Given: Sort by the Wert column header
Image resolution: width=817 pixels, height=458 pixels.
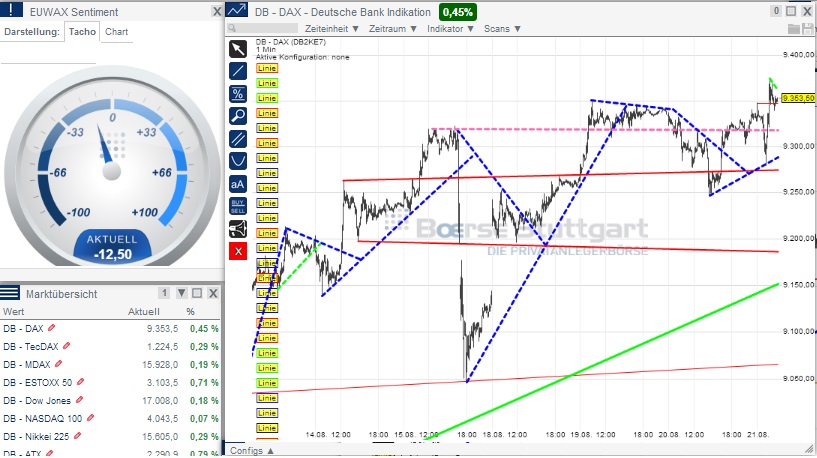Looking at the screenshot, I should pyautogui.click(x=14, y=312).
